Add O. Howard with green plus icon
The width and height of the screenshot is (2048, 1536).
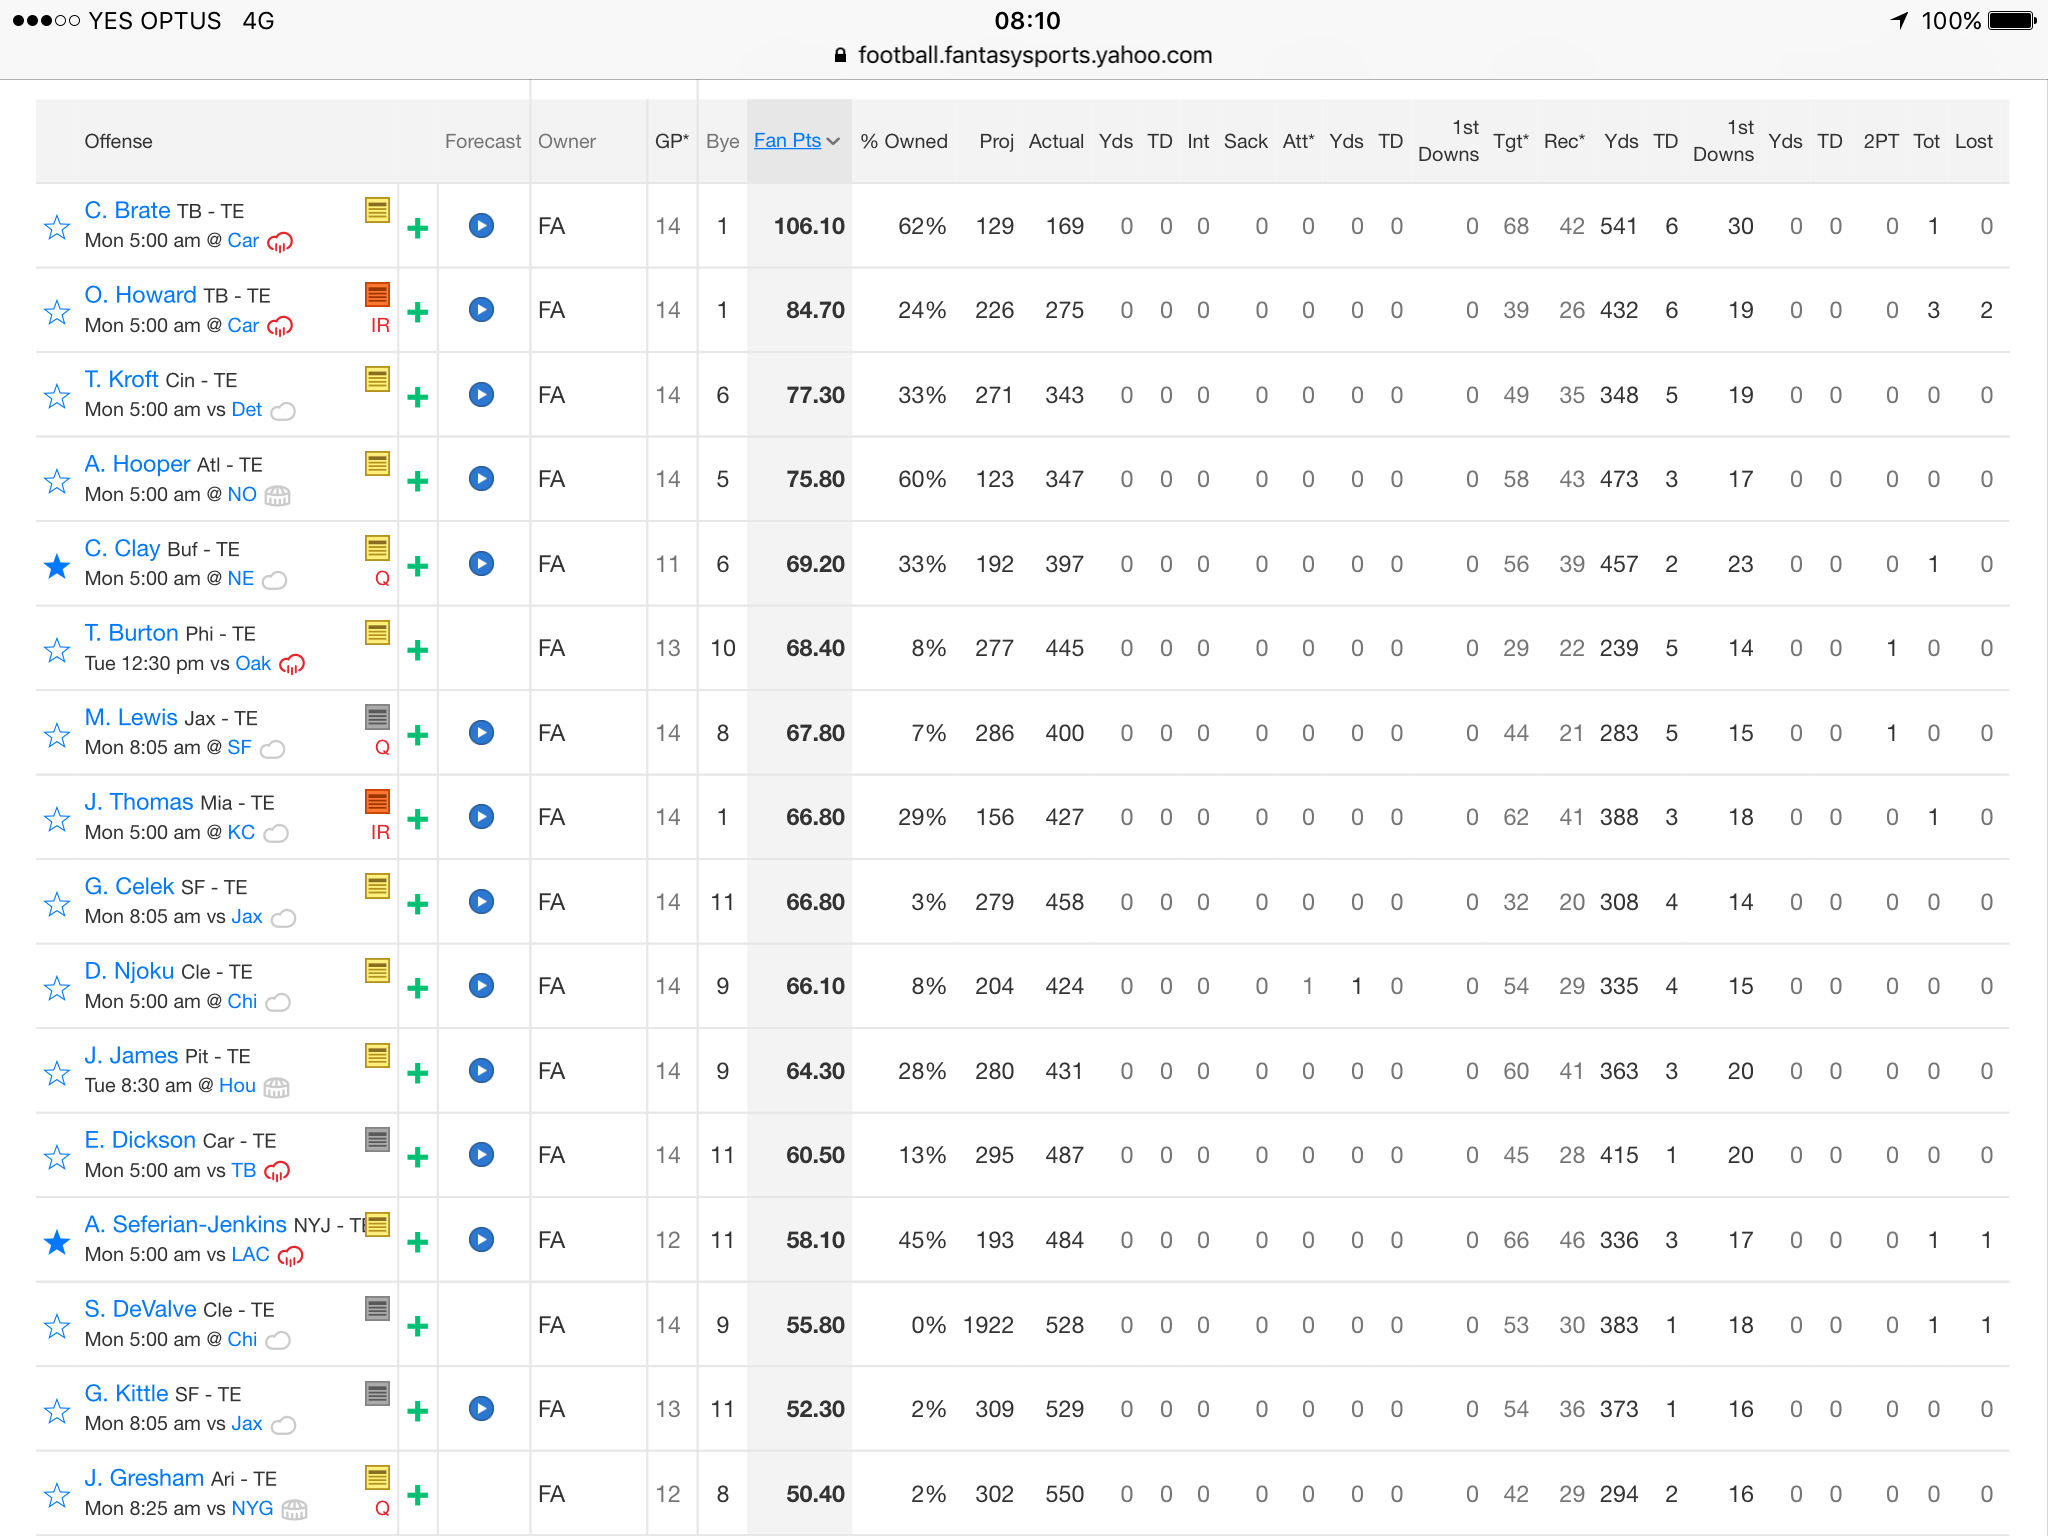coord(418,312)
